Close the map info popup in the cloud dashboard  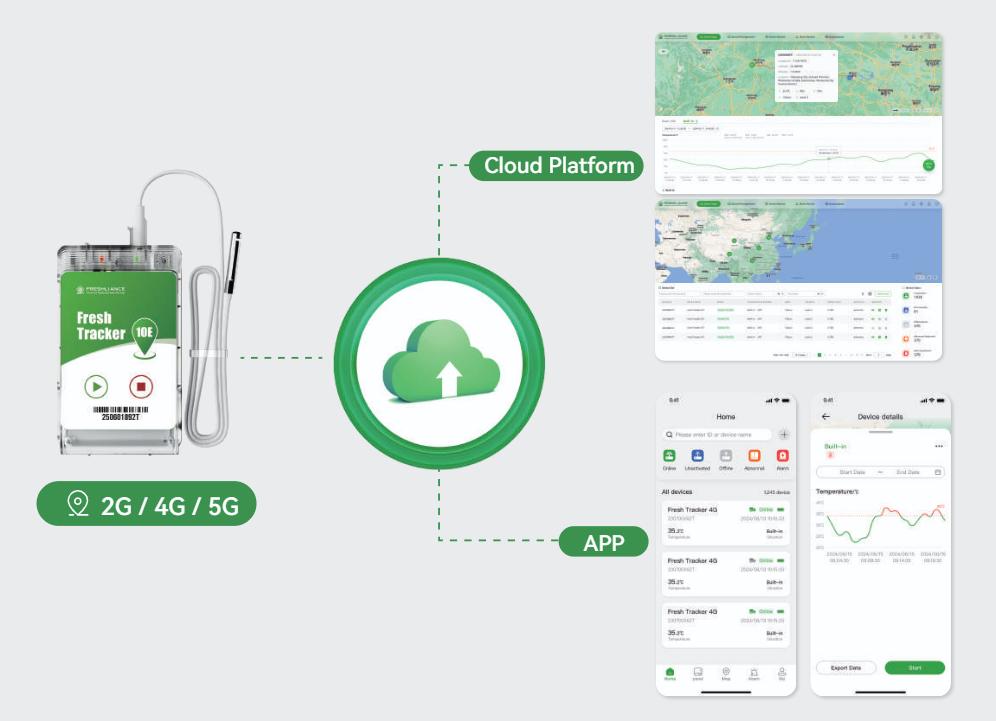[x=833, y=55]
